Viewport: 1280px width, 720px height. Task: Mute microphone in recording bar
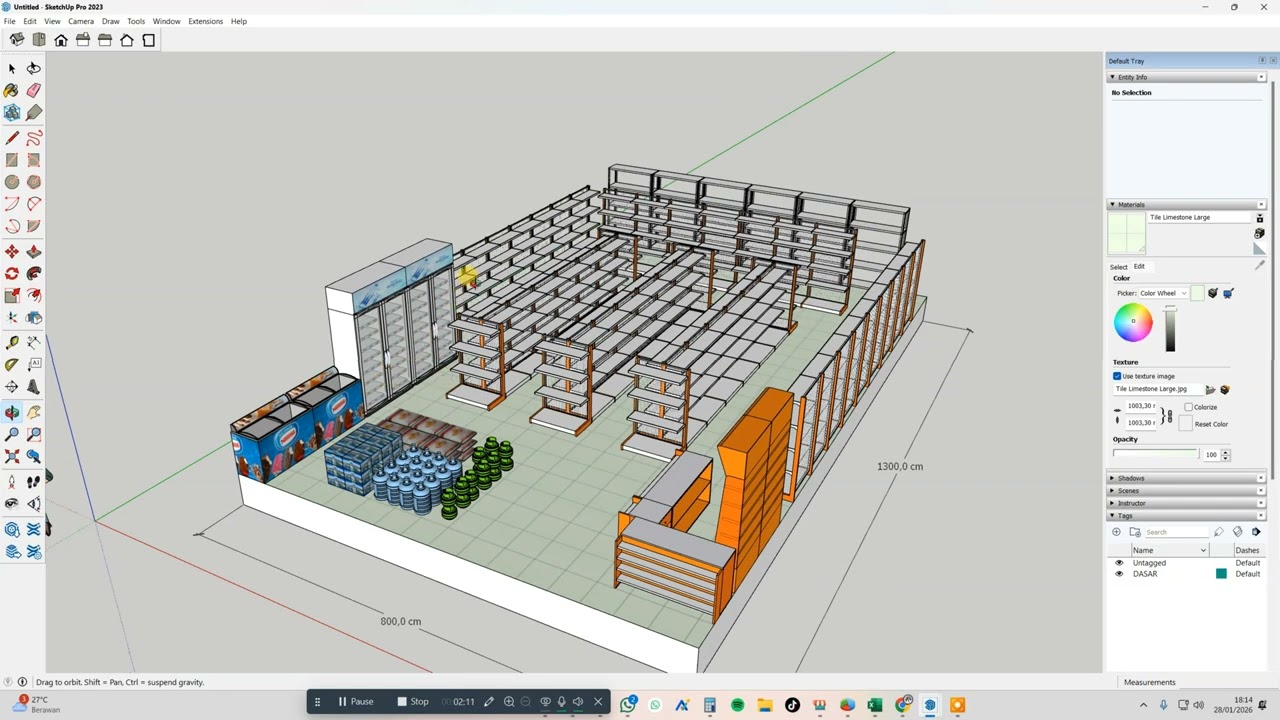561,702
